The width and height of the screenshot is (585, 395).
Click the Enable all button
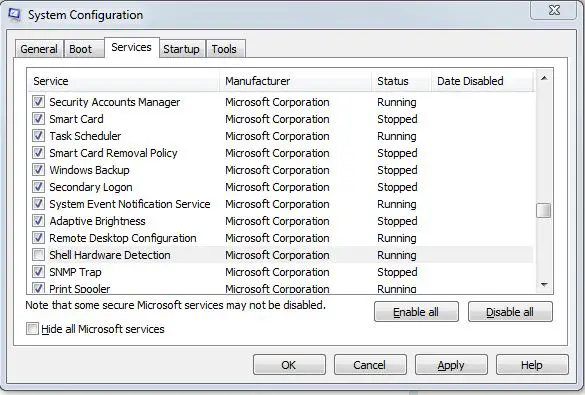(416, 312)
